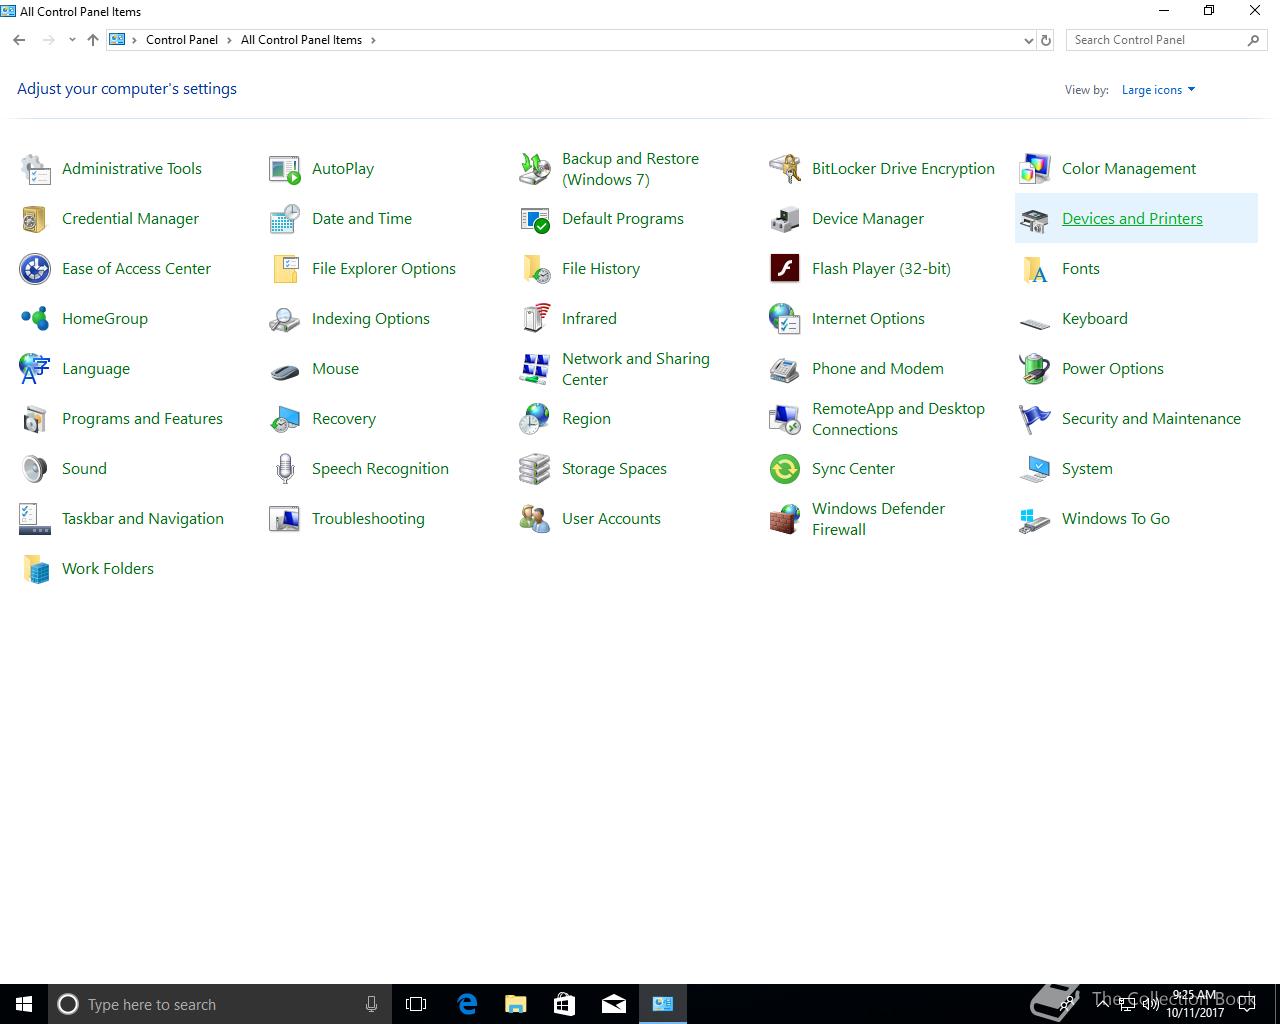Viewport: 1280px width, 1024px height.
Task: Open the Infrared icon
Action: tap(535, 319)
